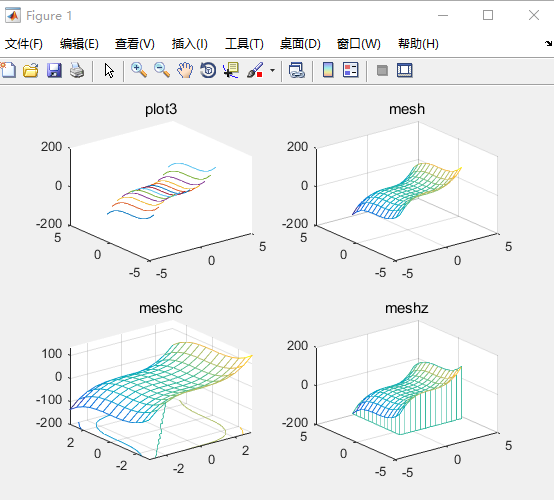This screenshot has width=554, height=500.
Task: Enable the Pan hand tool
Action: pyautogui.click(x=185, y=70)
